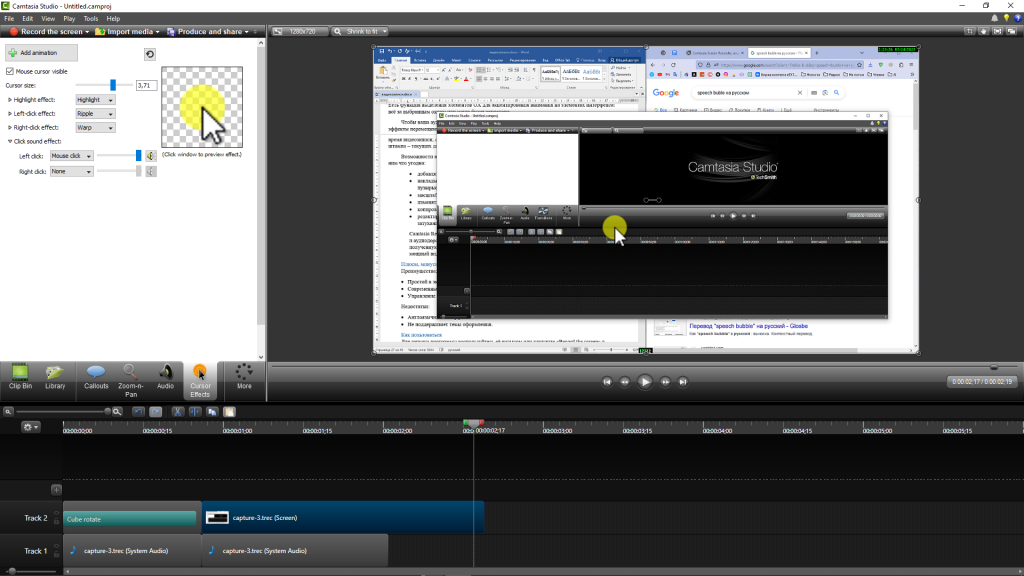Click the scissors Cut icon on timeline toolbar
The width and height of the screenshot is (1024, 576).
click(x=178, y=411)
